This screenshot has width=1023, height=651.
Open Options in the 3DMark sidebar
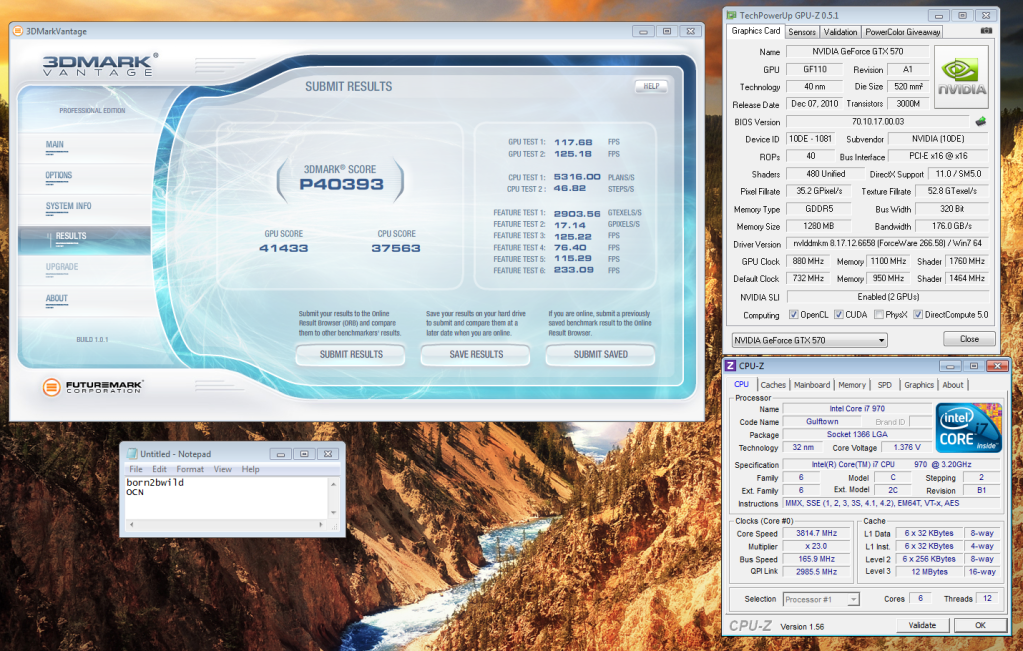point(59,175)
